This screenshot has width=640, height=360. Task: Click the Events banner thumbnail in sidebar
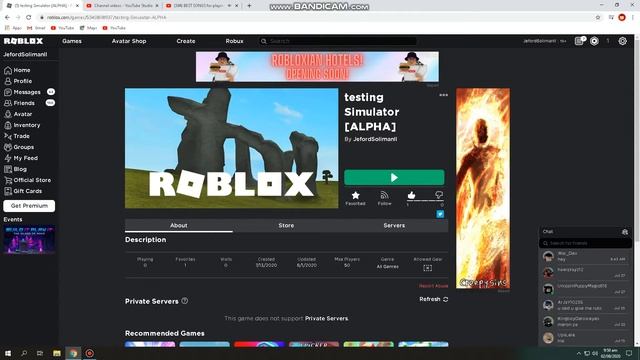[x=29, y=240]
